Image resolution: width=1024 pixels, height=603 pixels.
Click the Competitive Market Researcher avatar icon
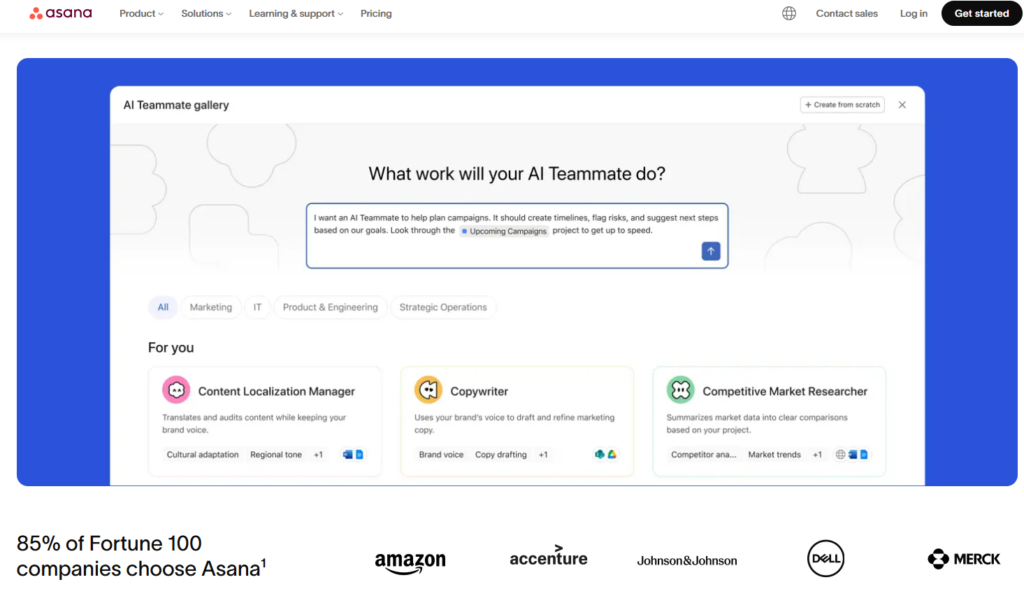click(x=680, y=390)
